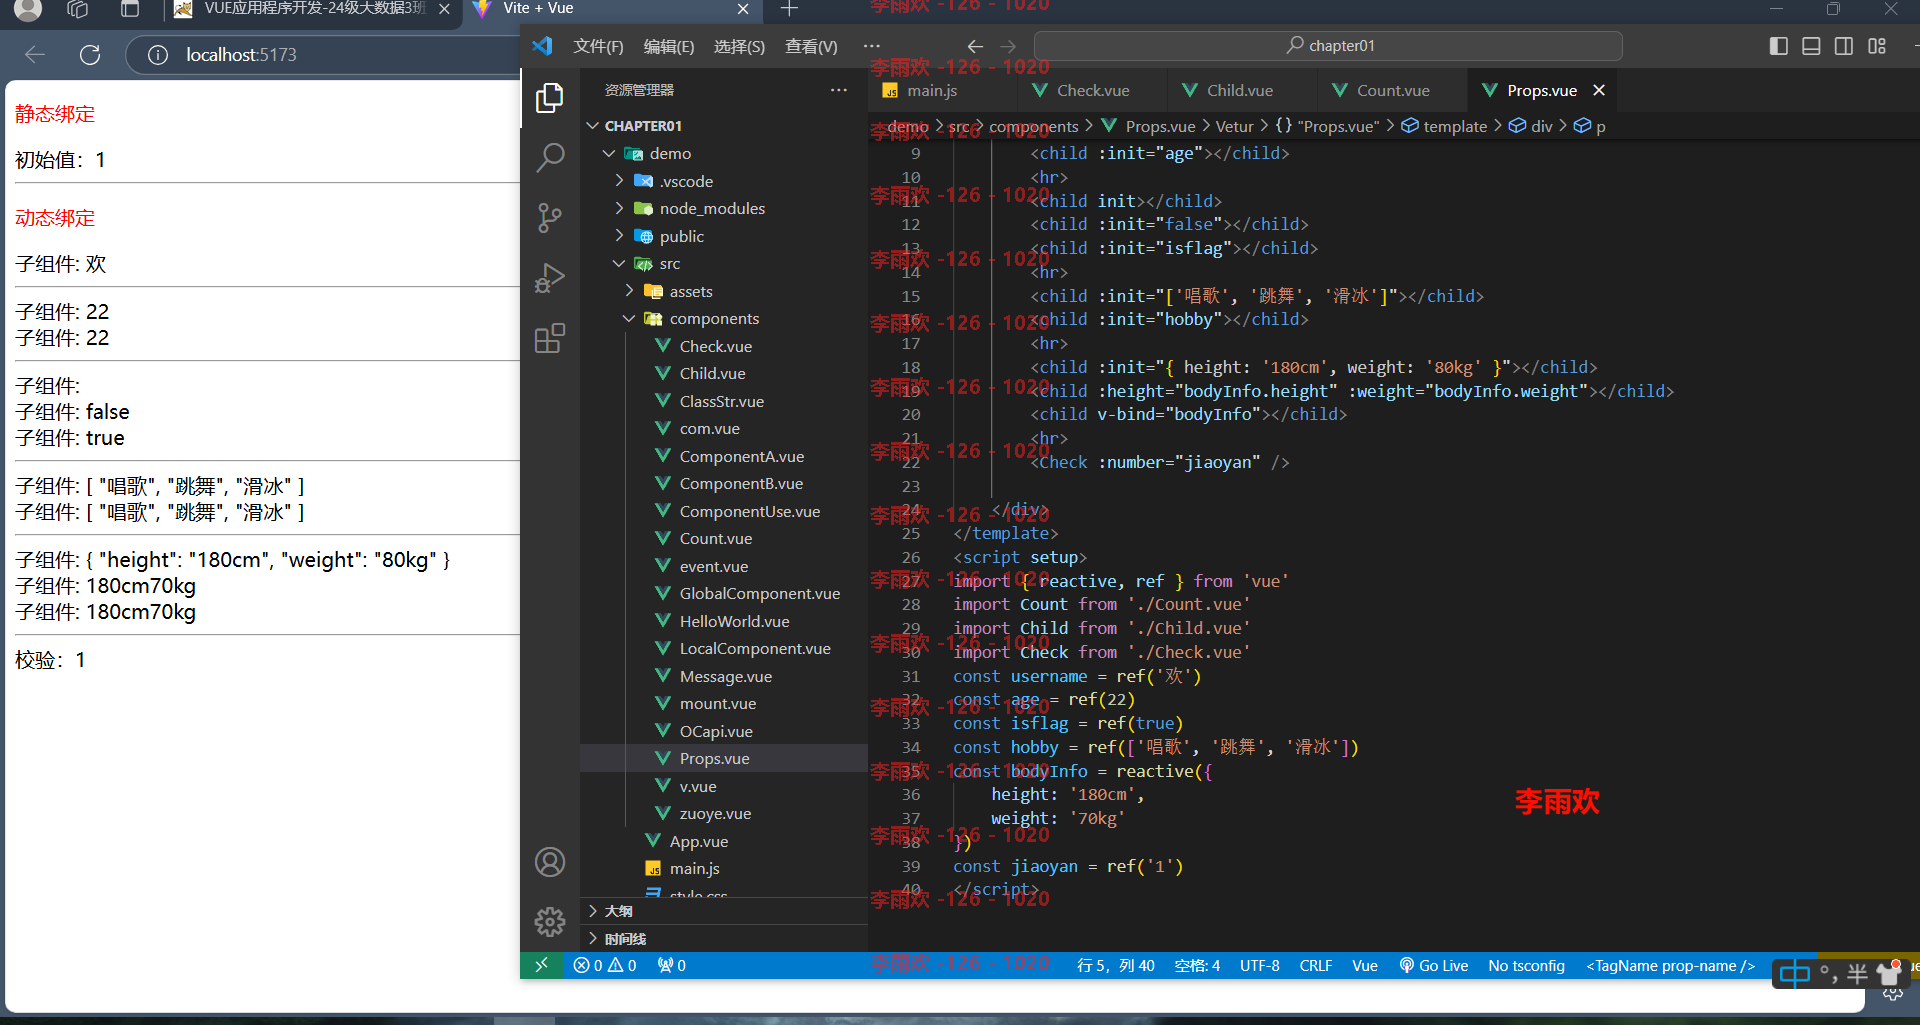Open the 文件(F) menu
The image size is (1920, 1025).
598,46
